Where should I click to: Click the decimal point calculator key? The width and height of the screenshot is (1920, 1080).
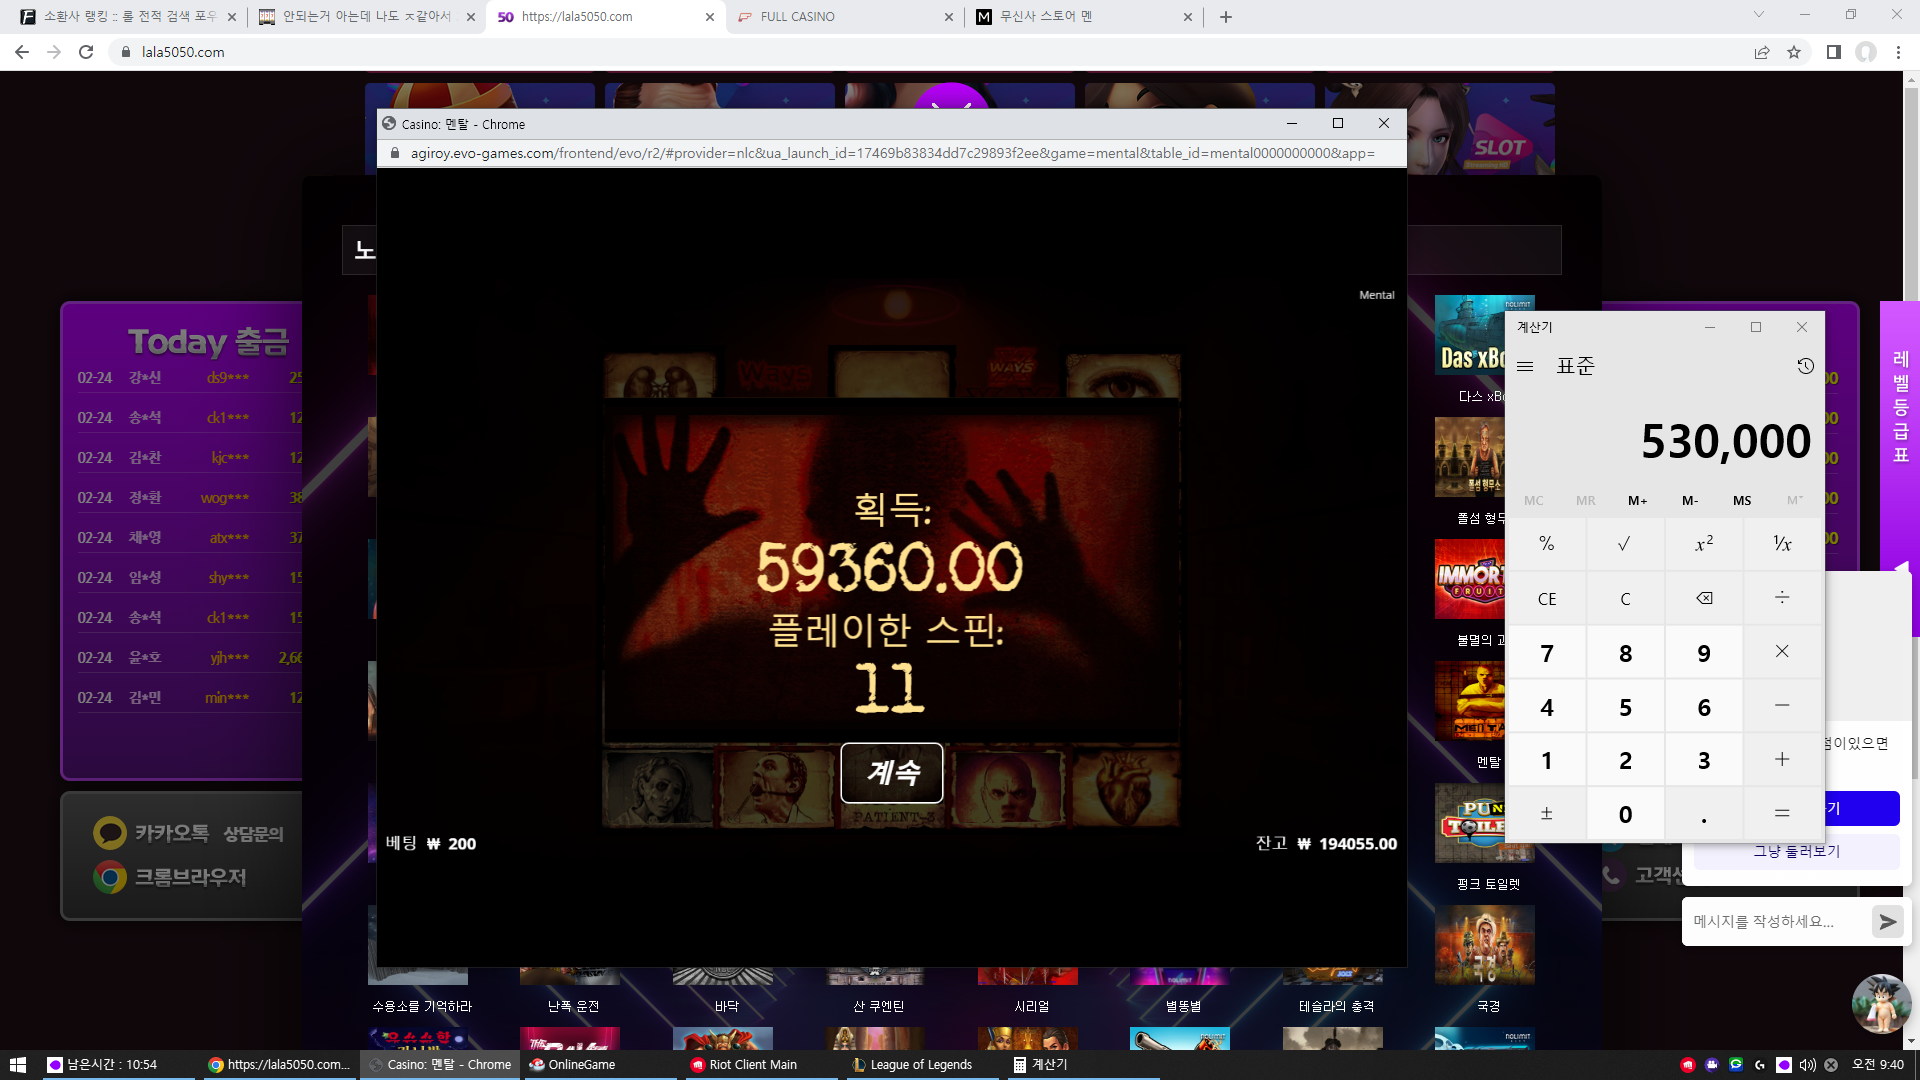(1704, 814)
